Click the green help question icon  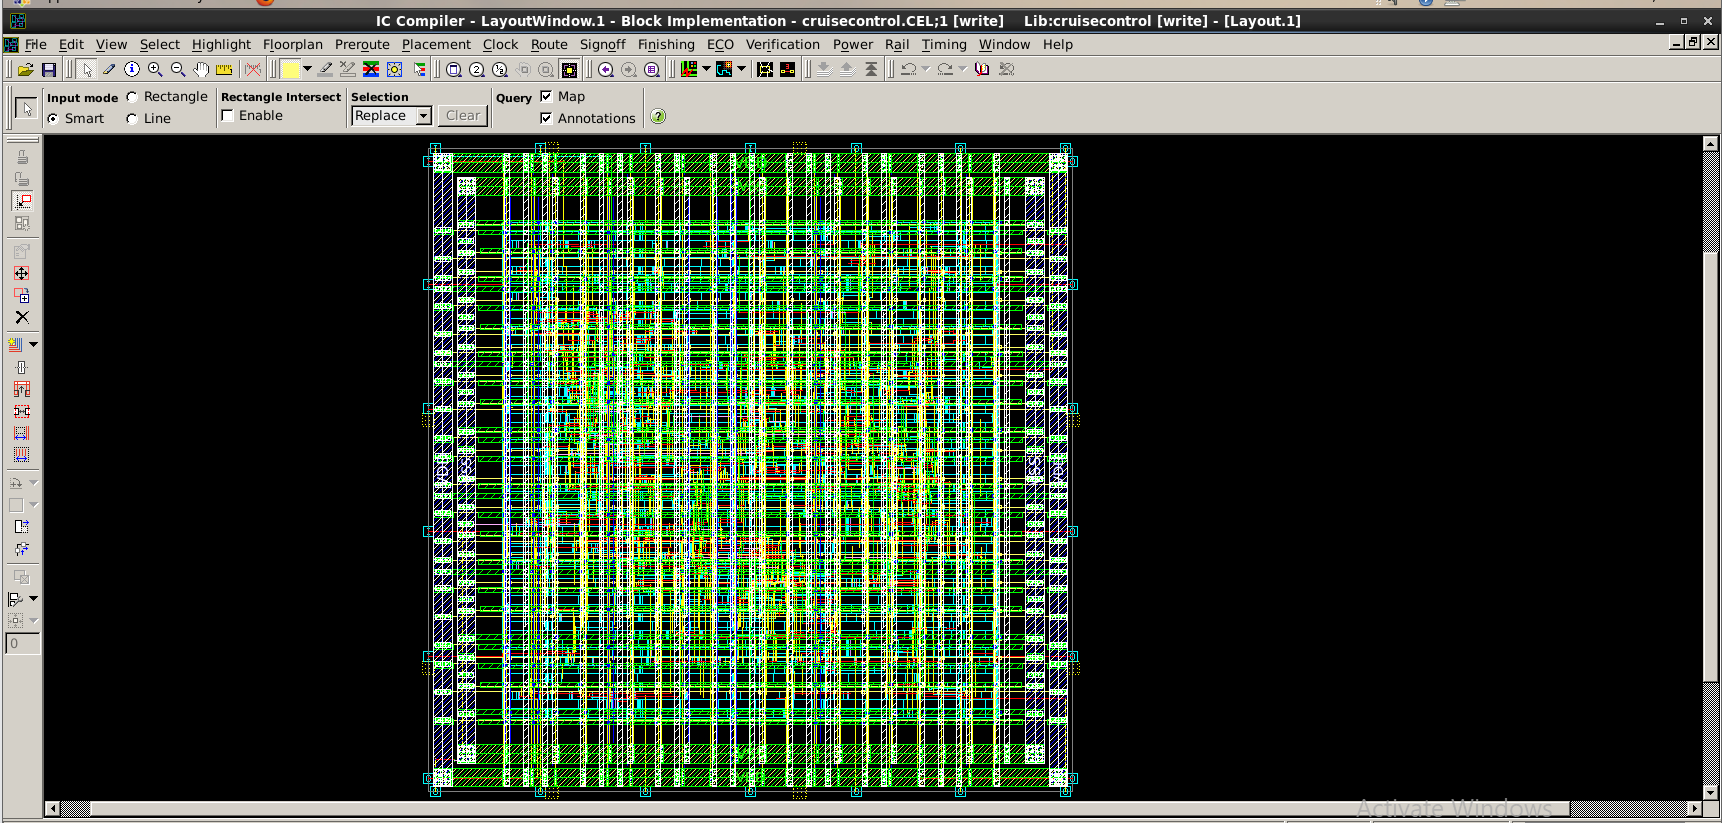click(x=658, y=117)
